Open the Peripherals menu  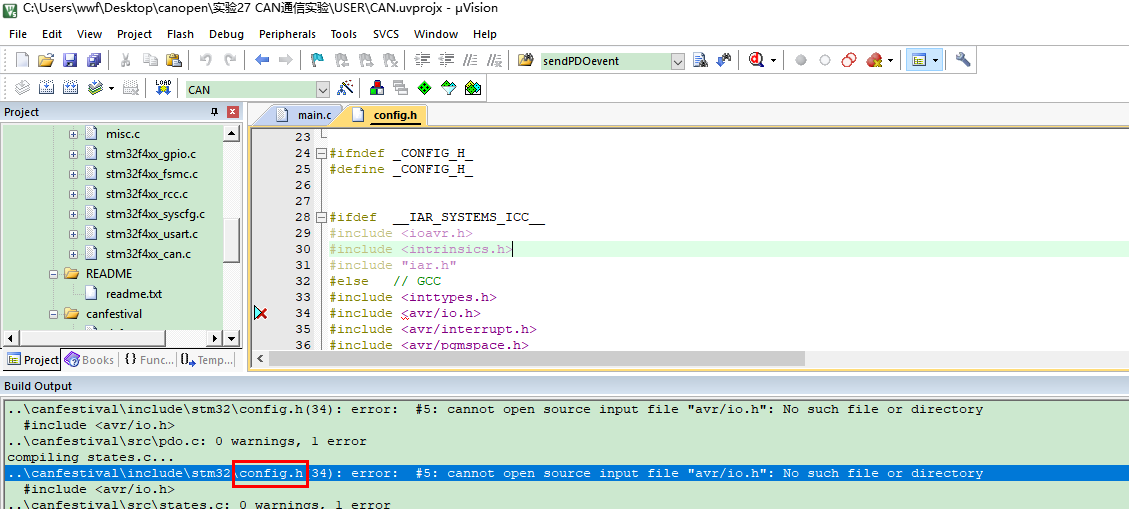[287, 34]
